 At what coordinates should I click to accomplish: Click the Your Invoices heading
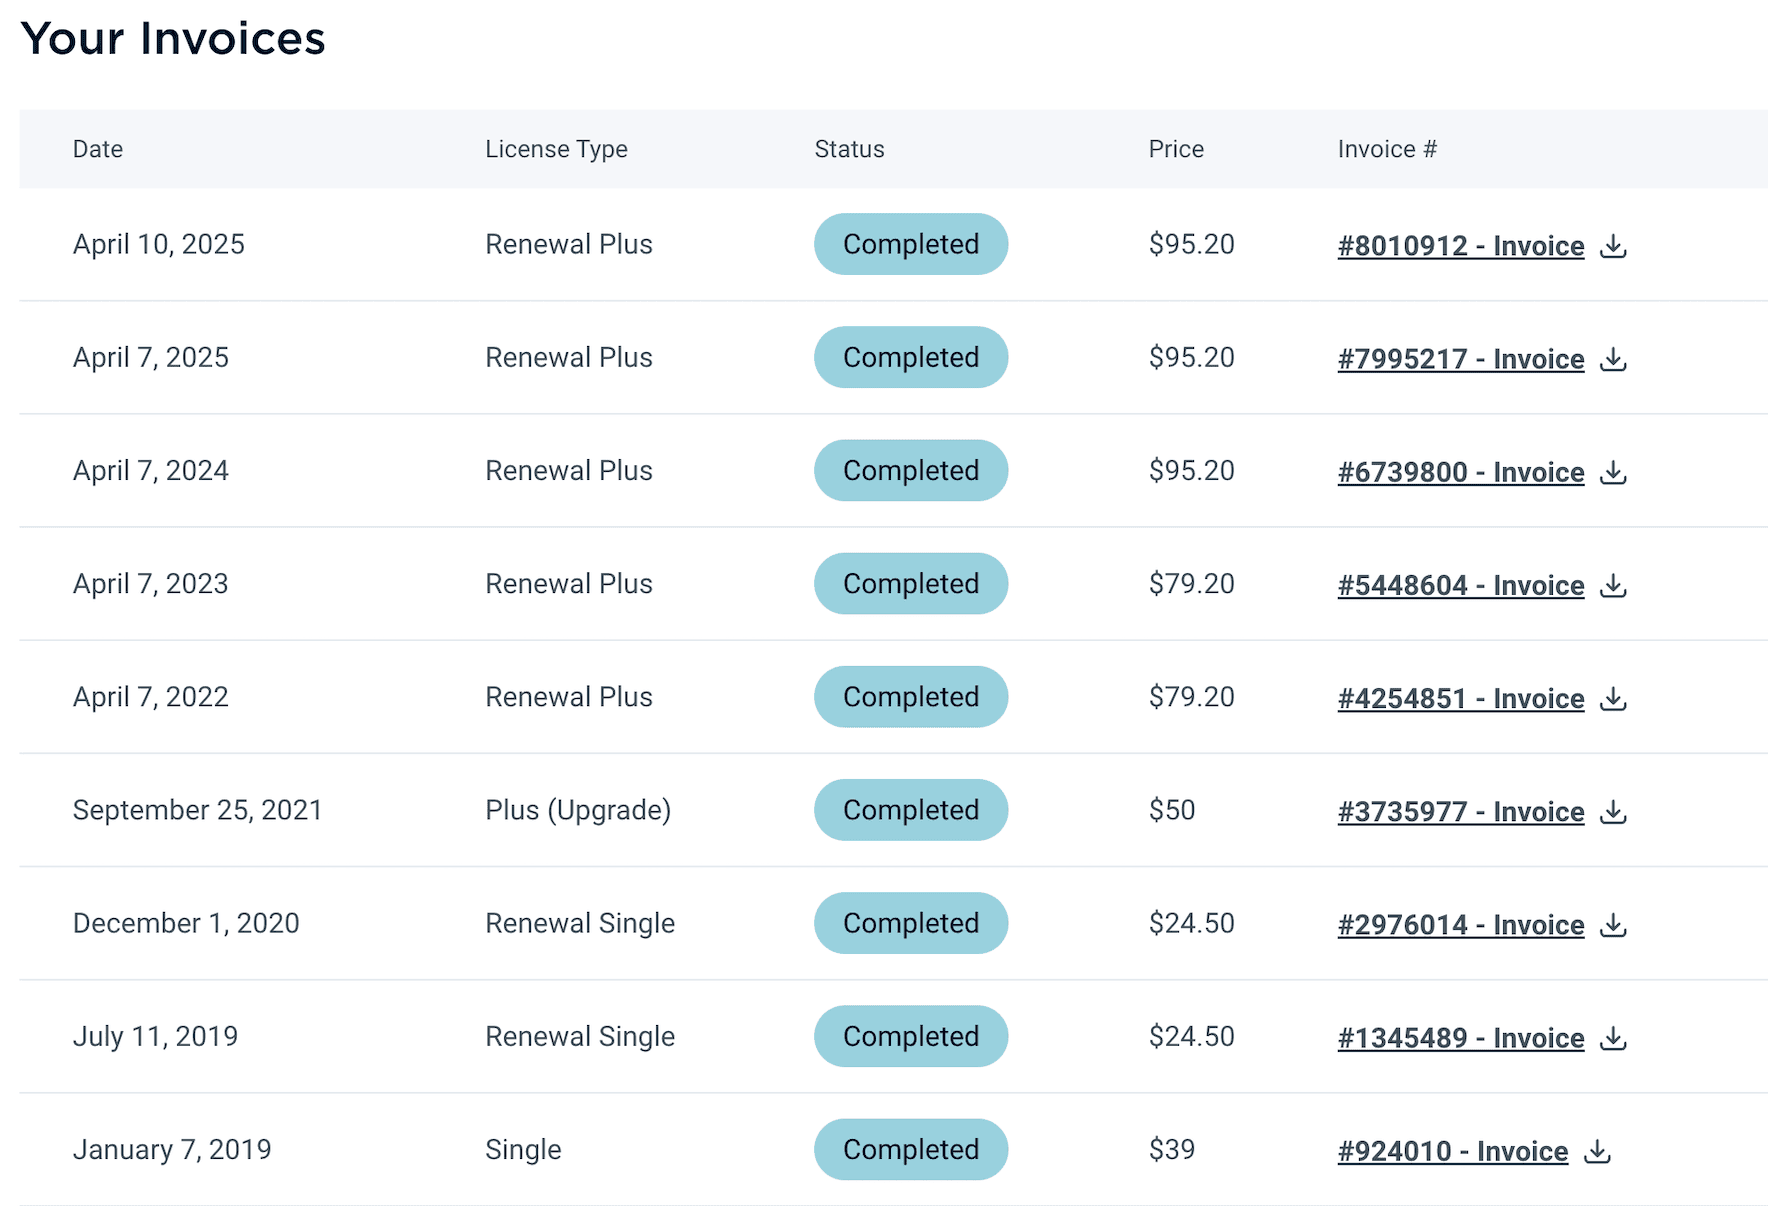pyautogui.click(x=175, y=39)
